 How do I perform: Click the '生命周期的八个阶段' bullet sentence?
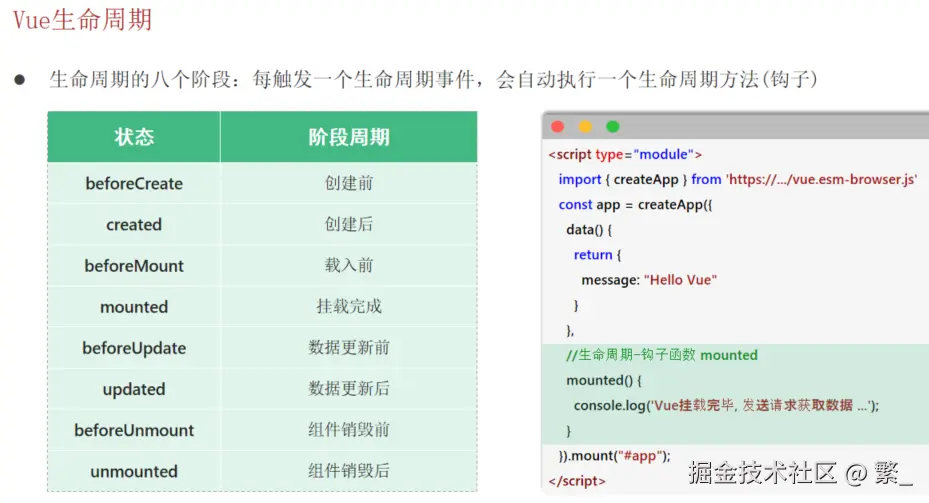[433, 79]
